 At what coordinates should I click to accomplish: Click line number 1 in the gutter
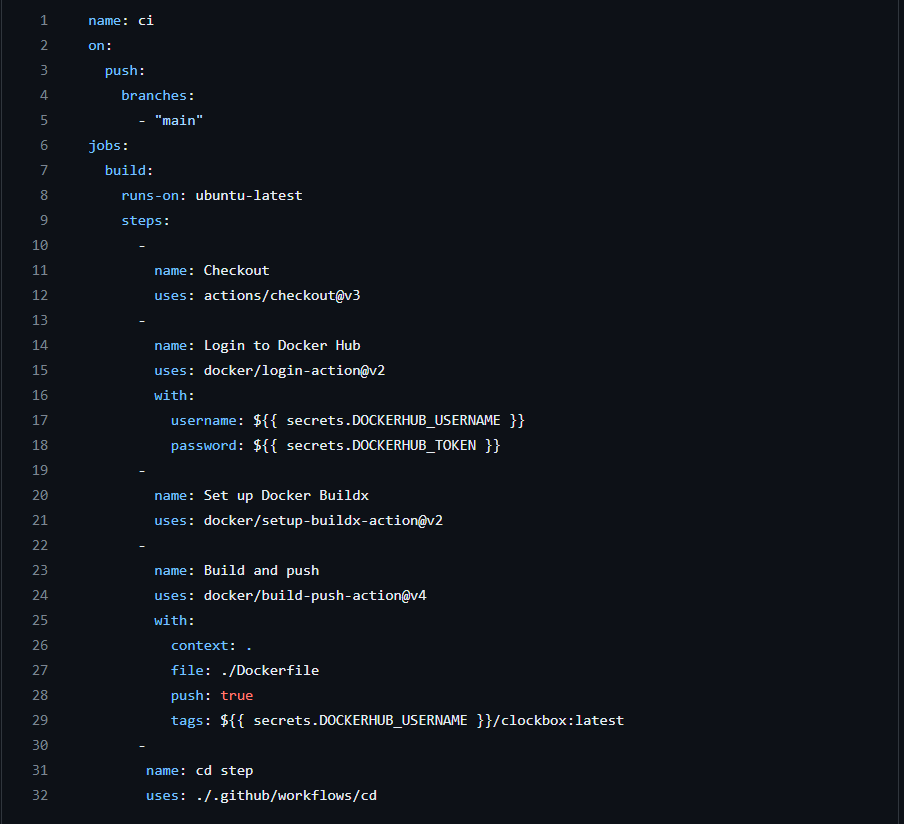(41, 20)
